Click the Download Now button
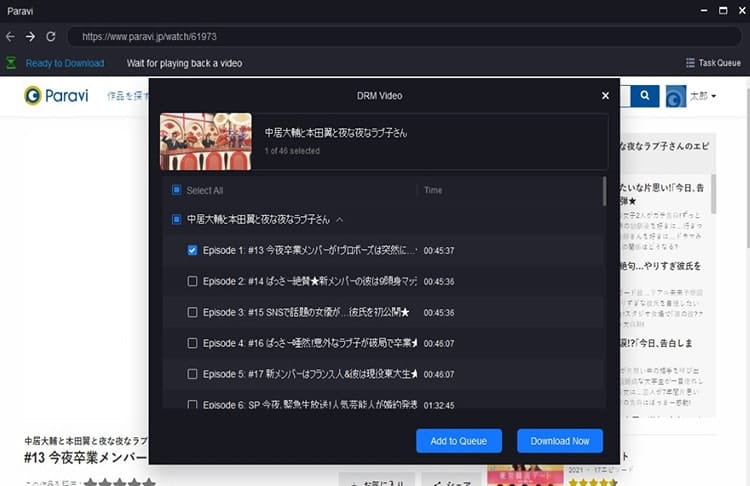This screenshot has height=486, width=750. pyautogui.click(x=560, y=441)
